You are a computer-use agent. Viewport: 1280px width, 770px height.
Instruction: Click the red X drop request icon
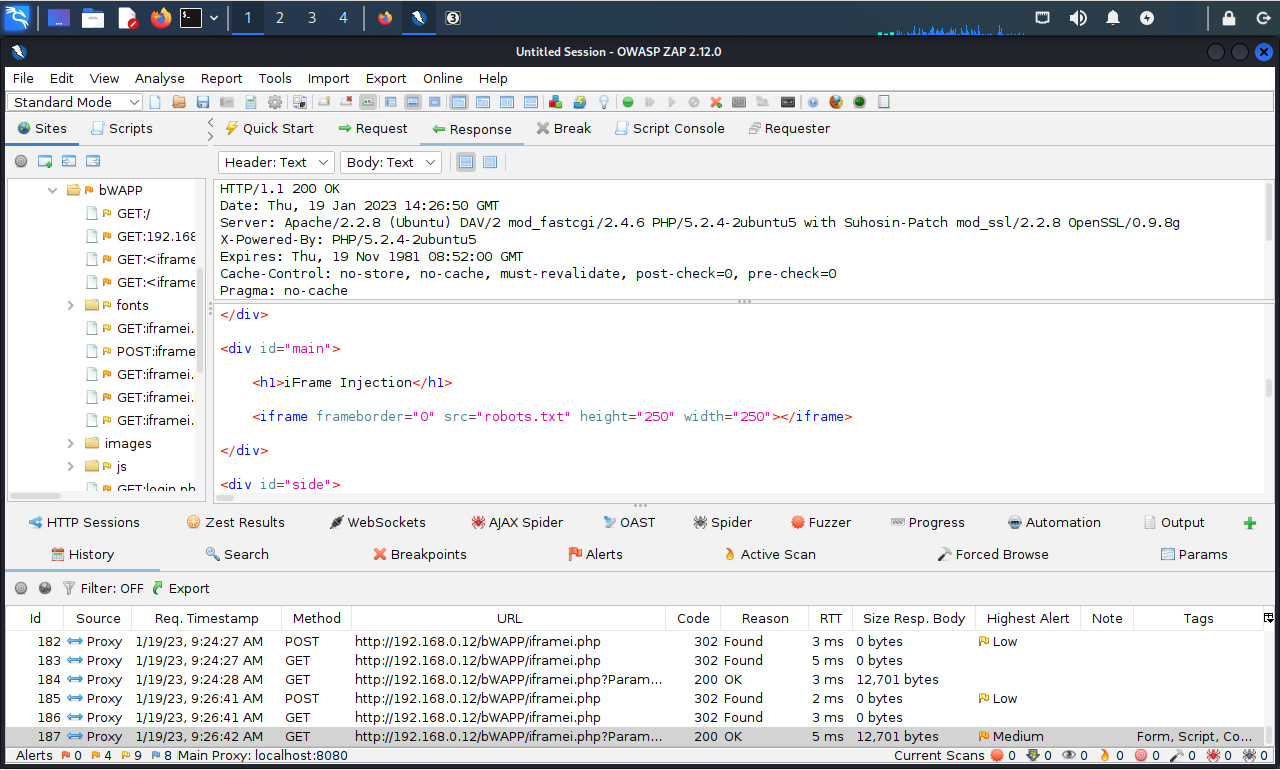point(716,102)
